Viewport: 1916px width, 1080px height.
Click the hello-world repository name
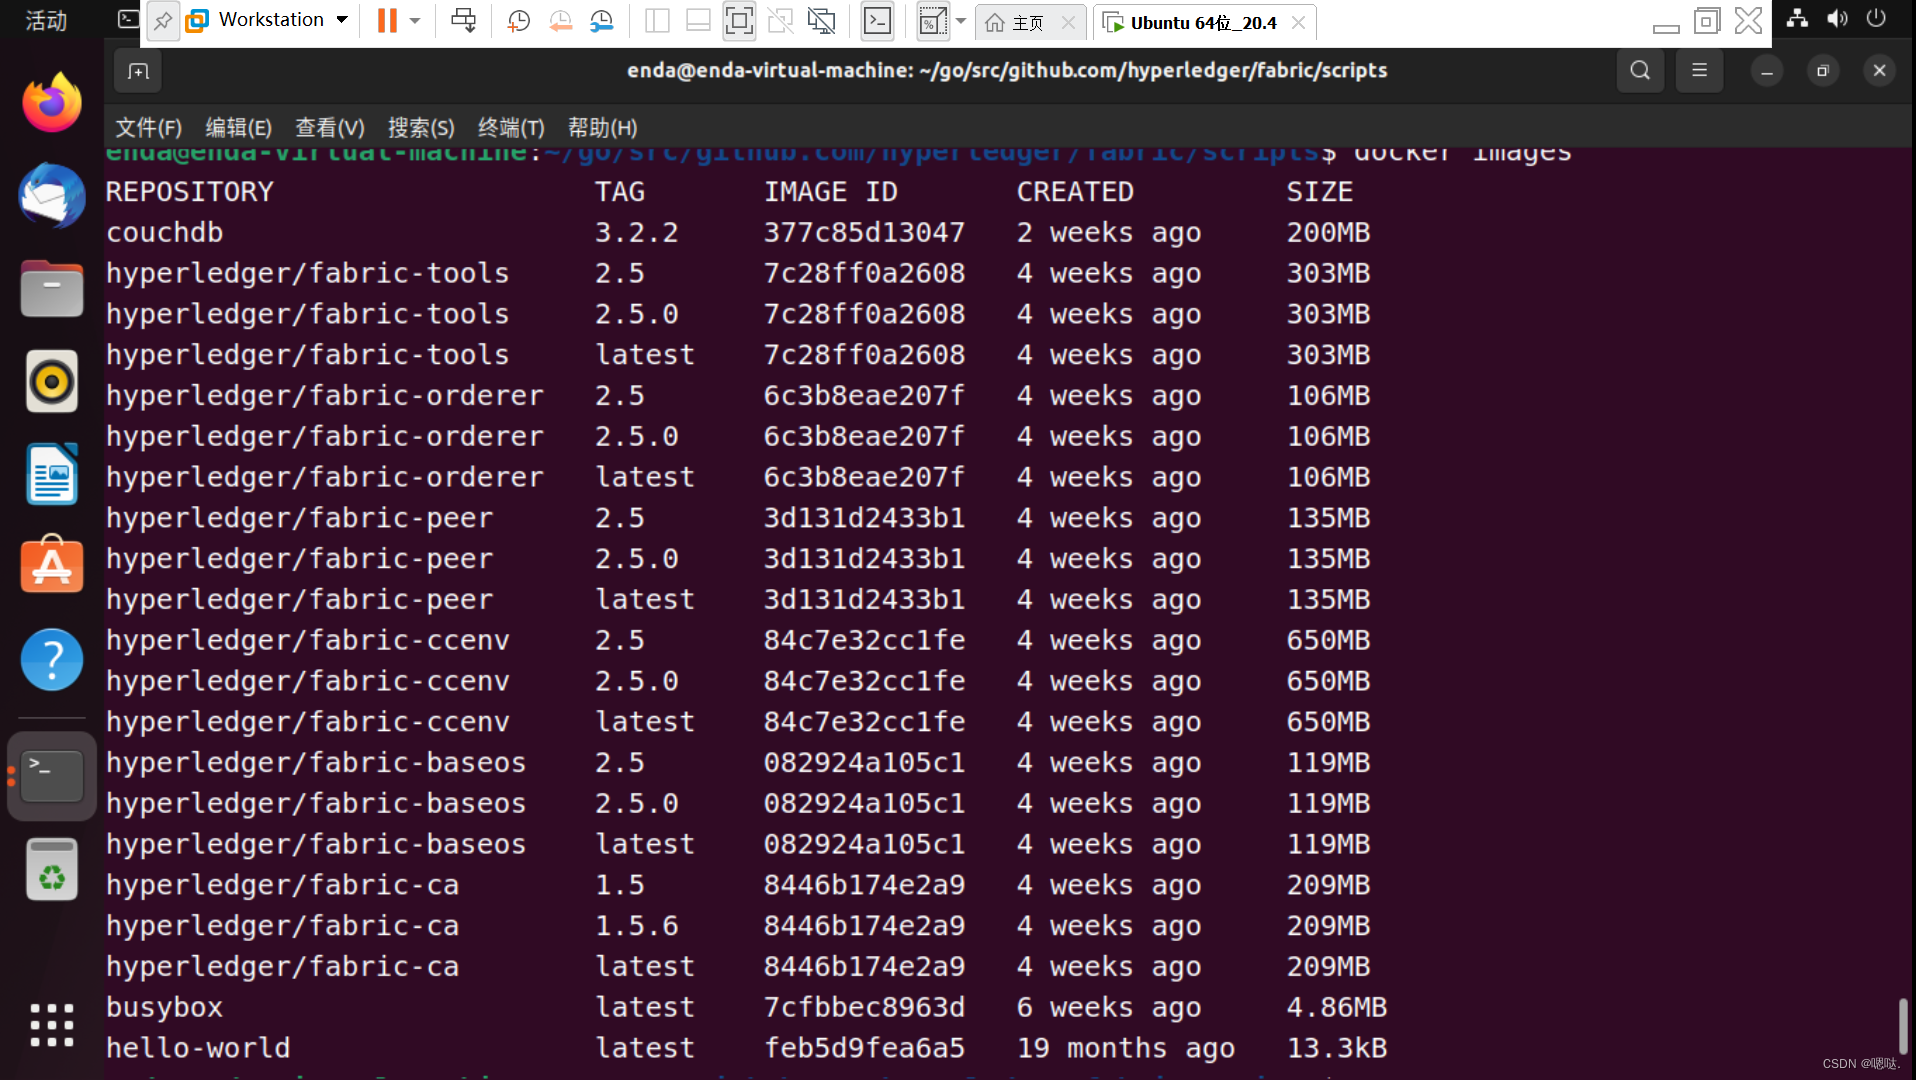click(x=198, y=1048)
